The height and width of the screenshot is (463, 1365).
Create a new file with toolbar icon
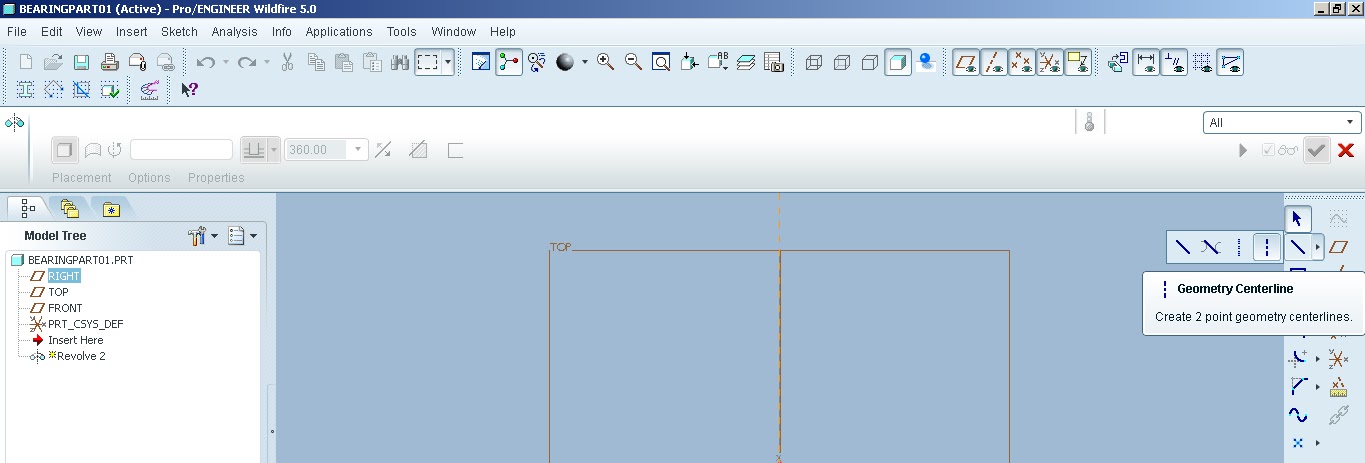pos(25,62)
